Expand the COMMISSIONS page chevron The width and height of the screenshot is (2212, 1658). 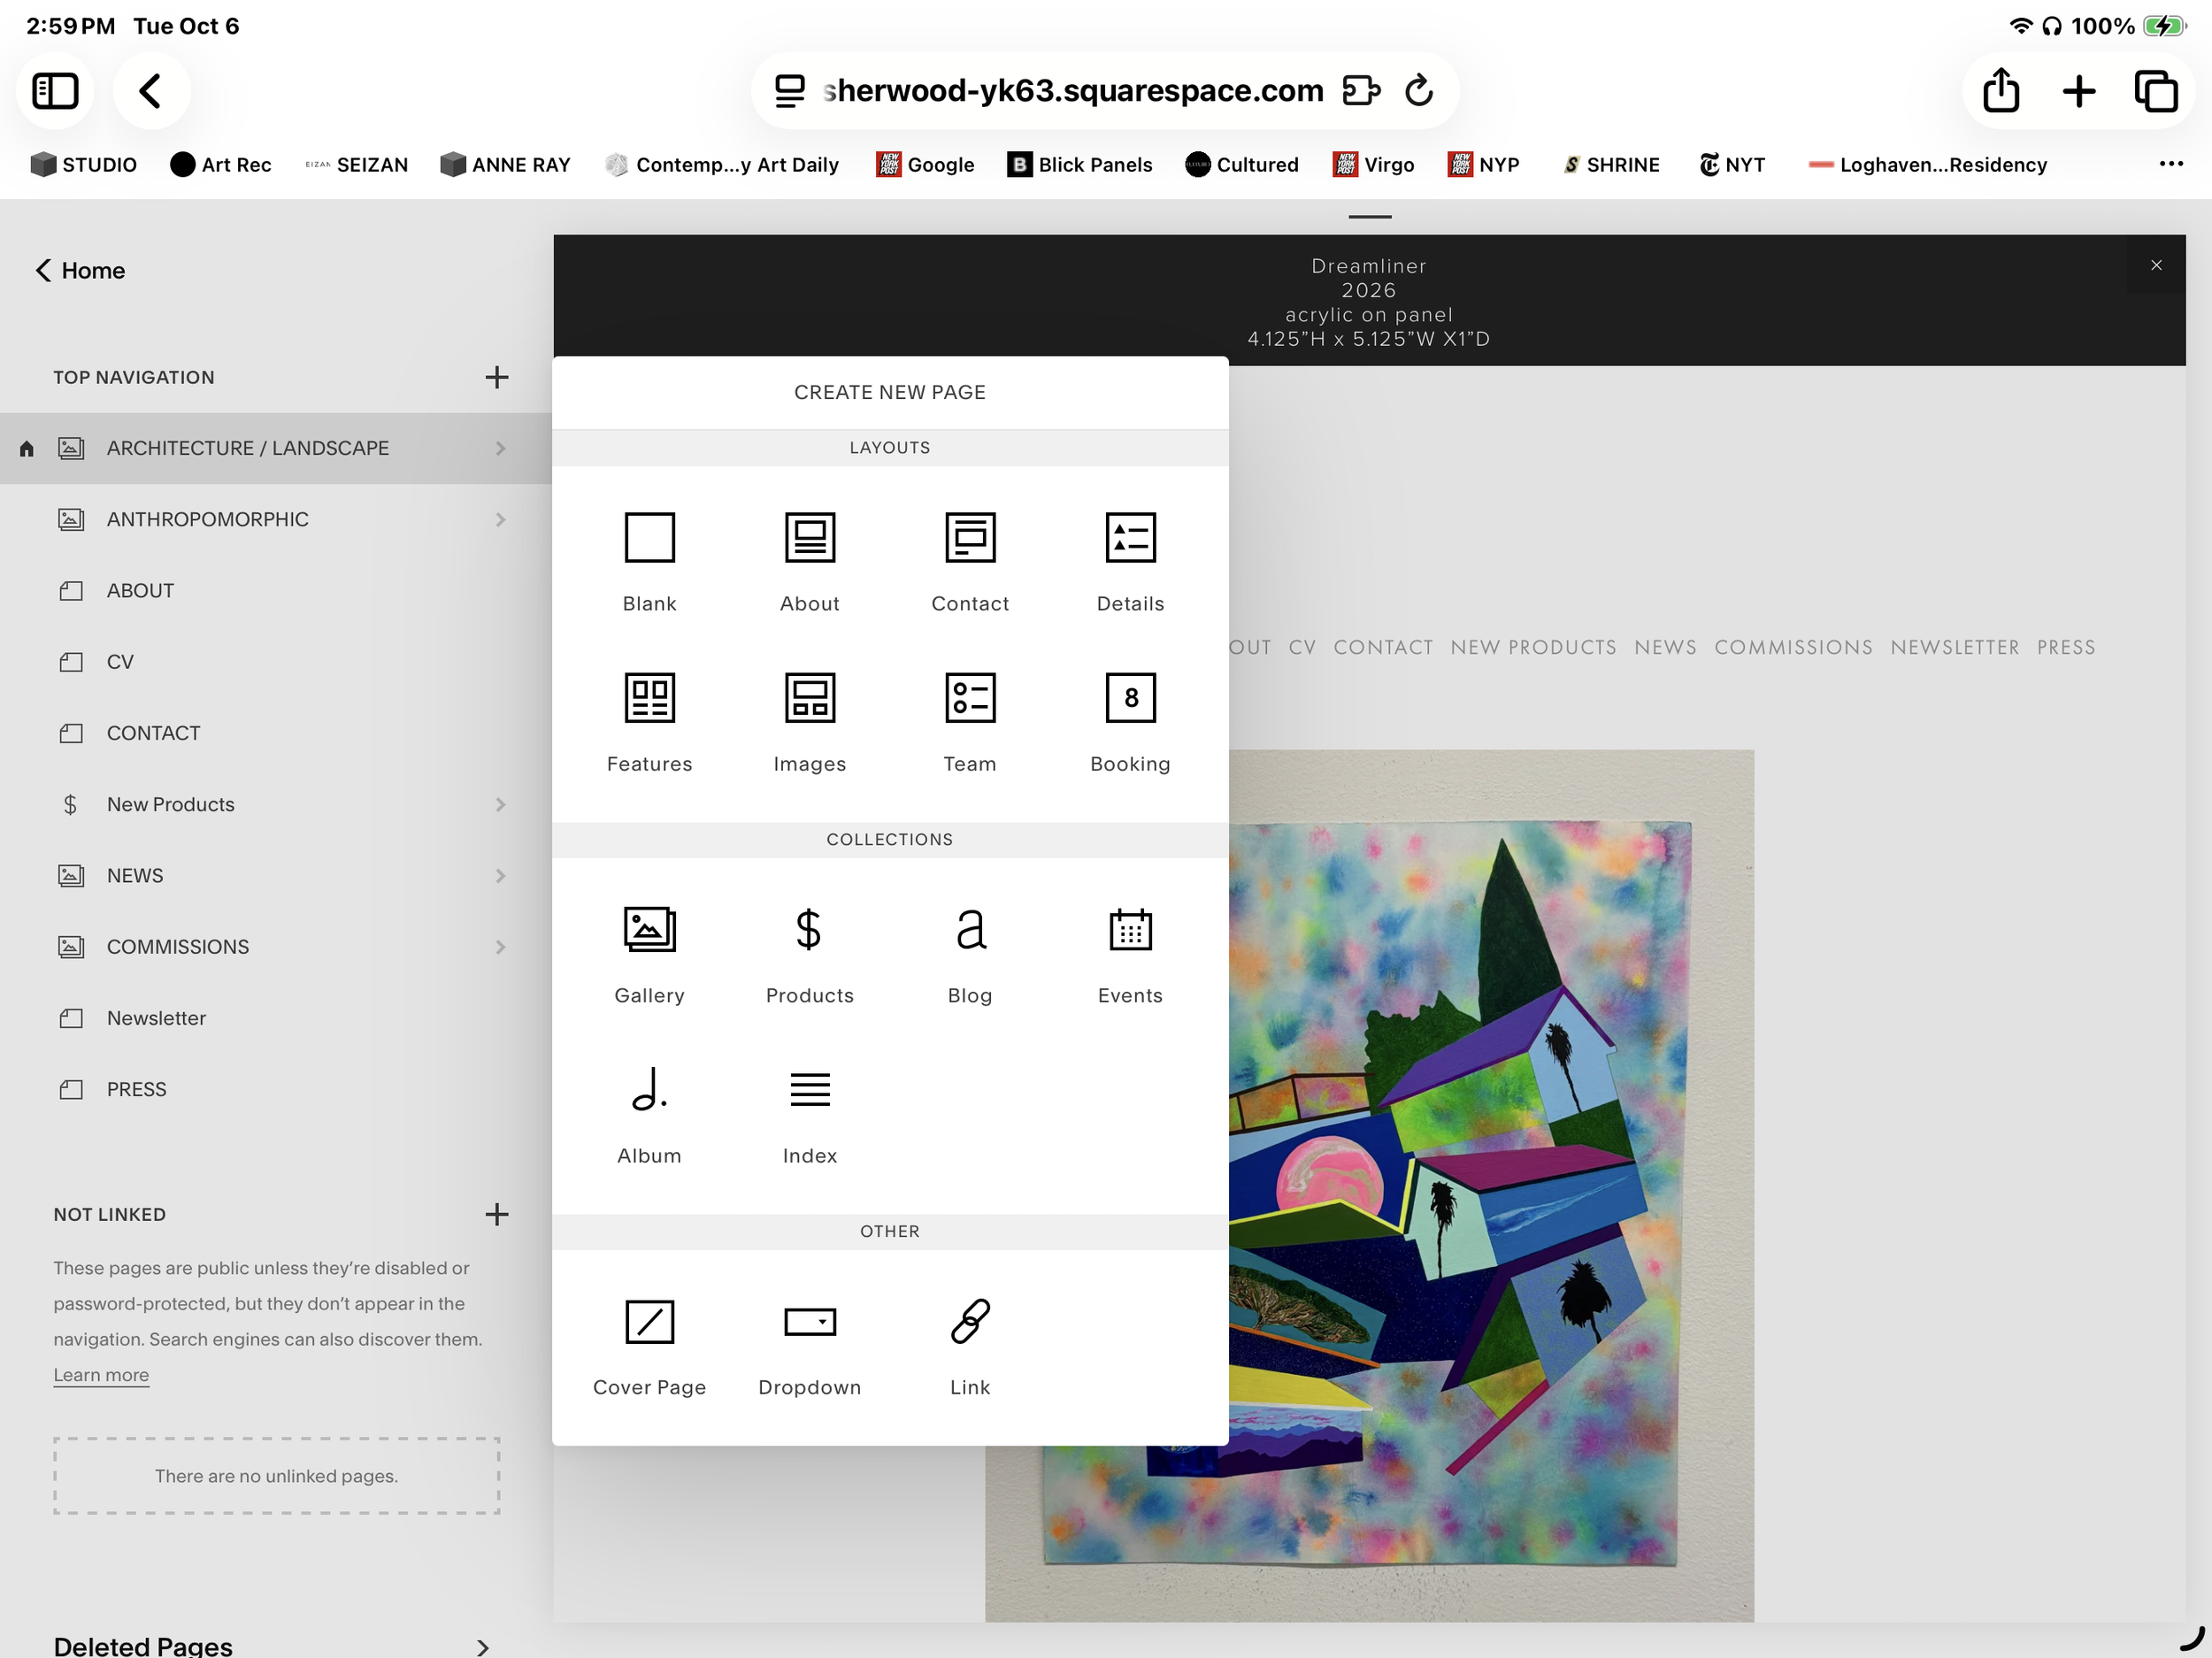click(500, 946)
